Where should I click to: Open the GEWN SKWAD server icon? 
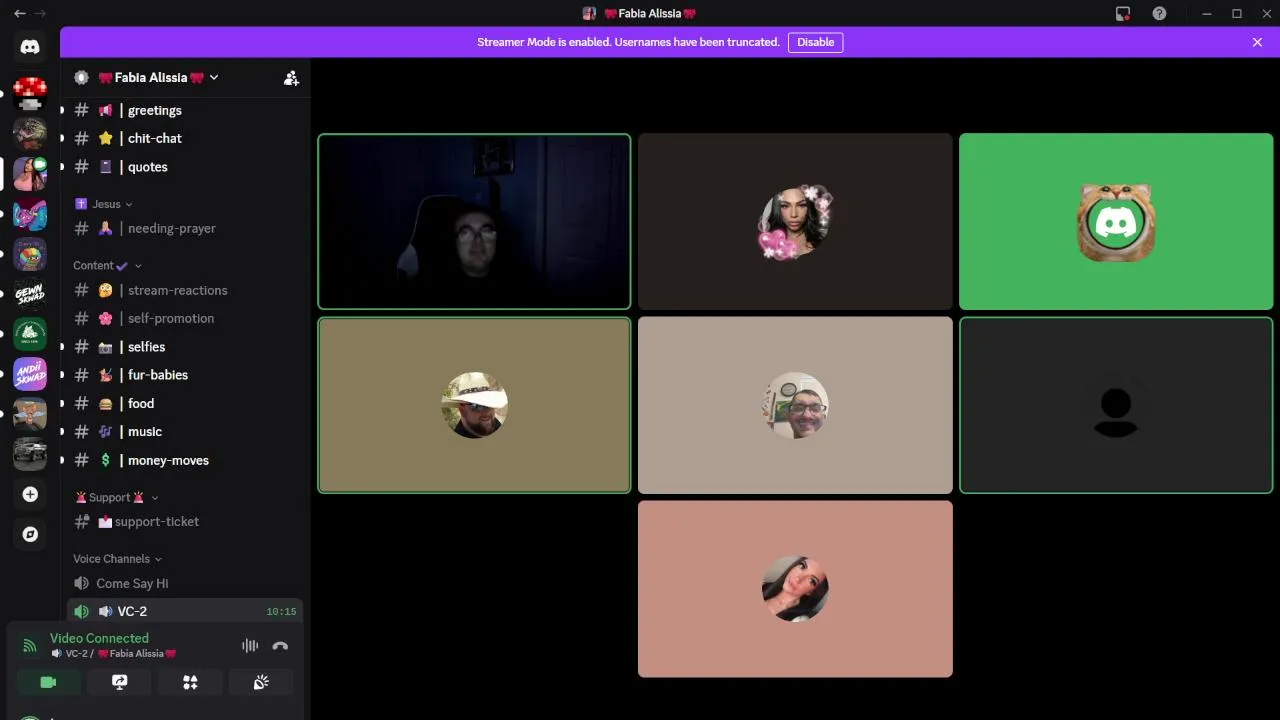[30, 294]
